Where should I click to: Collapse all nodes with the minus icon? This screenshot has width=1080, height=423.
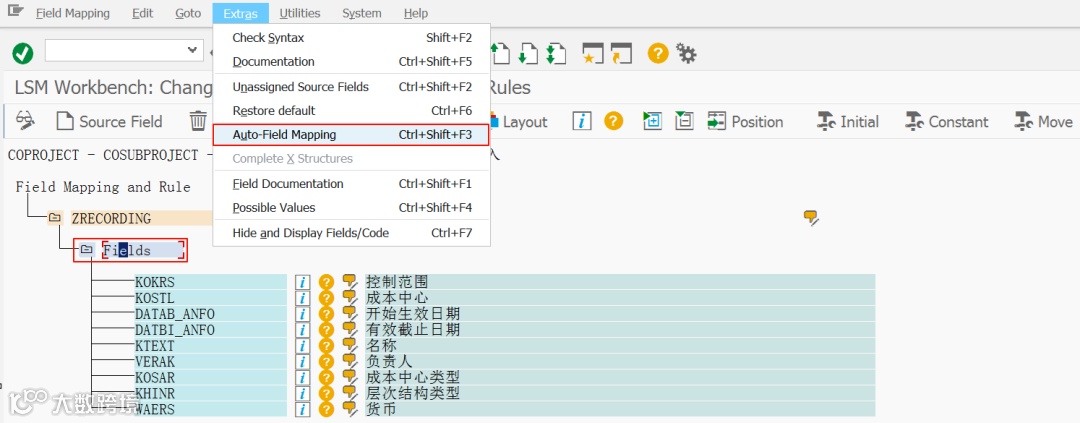point(683,121)
